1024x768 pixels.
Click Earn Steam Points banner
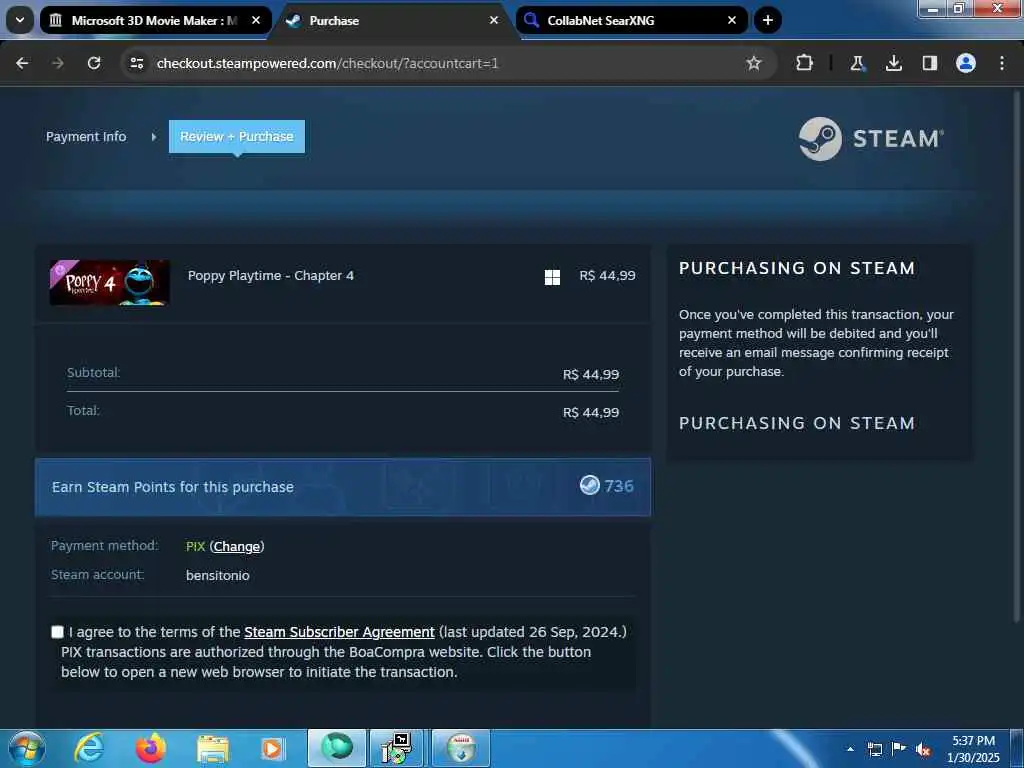(343, 487)
